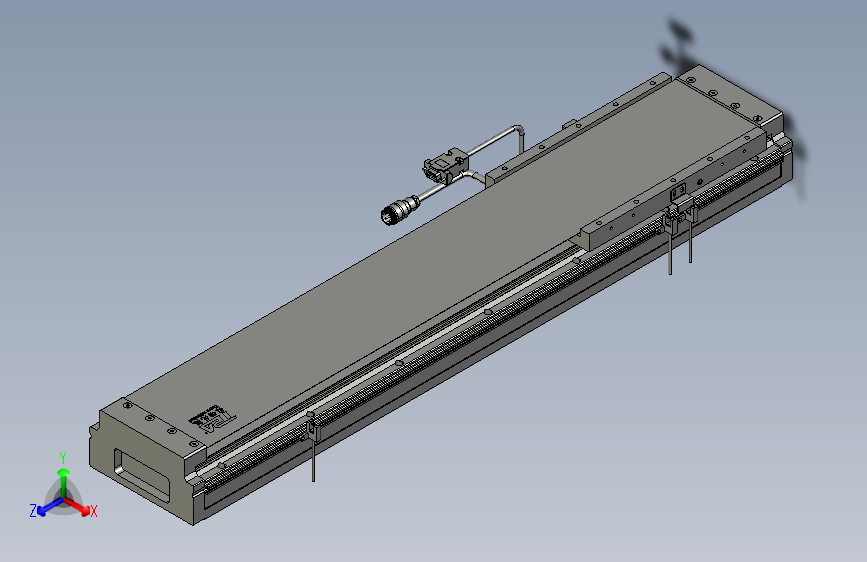
Task: Select the engraved logo on the top cover
Action: (212, 420)
